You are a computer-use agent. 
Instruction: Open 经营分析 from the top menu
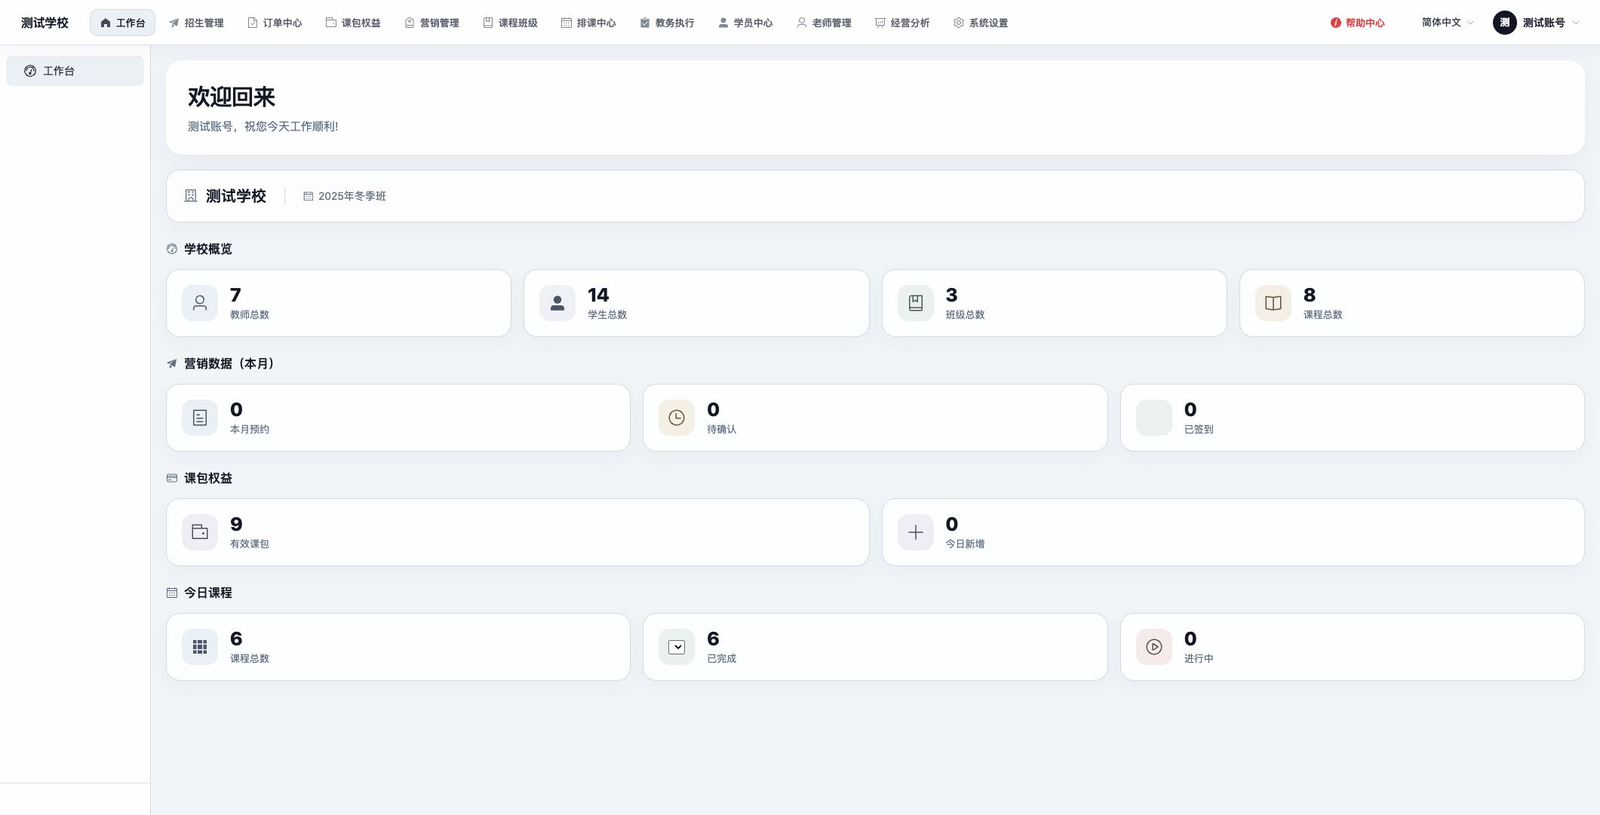coord(902,22)
